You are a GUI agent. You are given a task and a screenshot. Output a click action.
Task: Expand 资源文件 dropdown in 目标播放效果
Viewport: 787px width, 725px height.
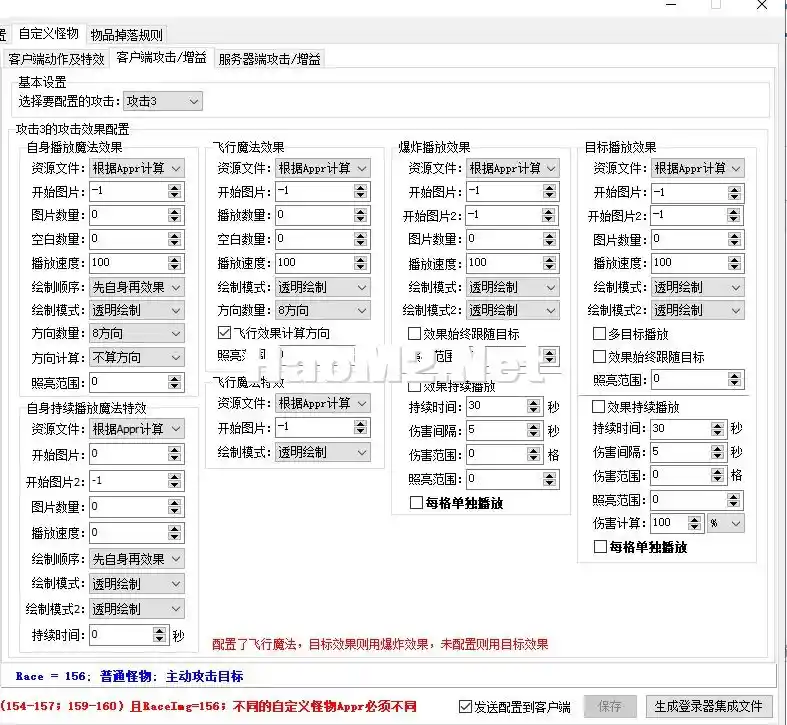697,168
